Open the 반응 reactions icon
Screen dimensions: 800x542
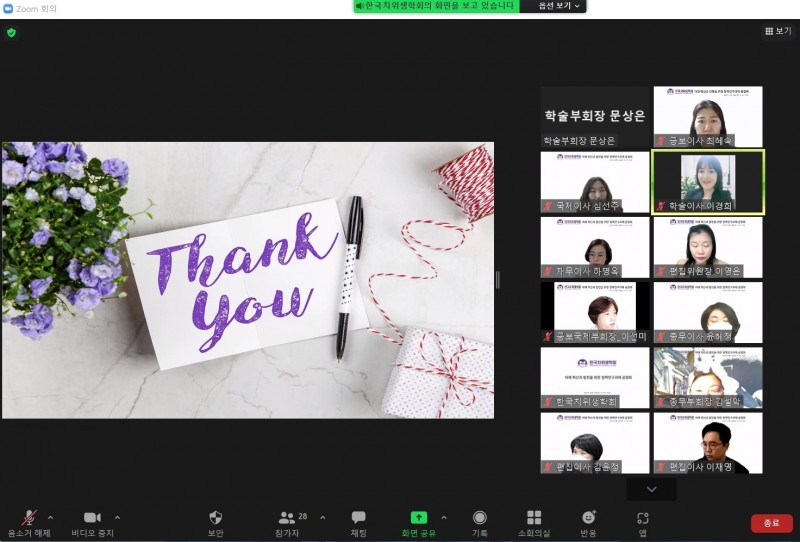coord(588,518)
